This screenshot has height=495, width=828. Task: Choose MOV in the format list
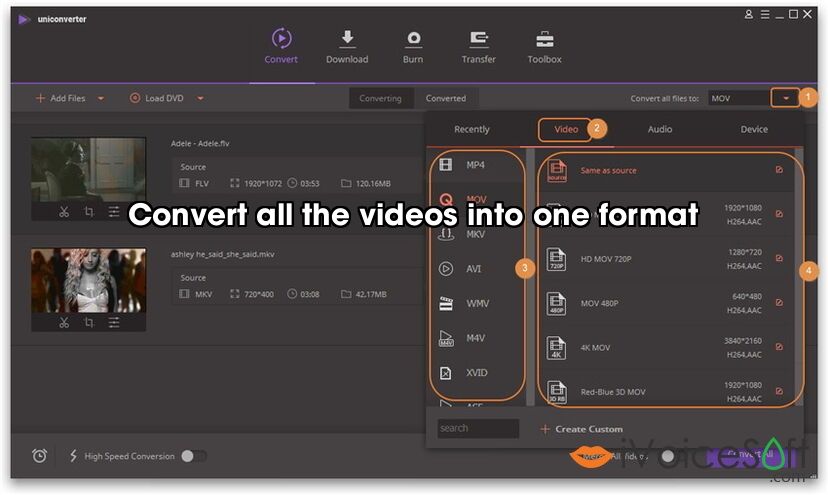tap(476, 199)
